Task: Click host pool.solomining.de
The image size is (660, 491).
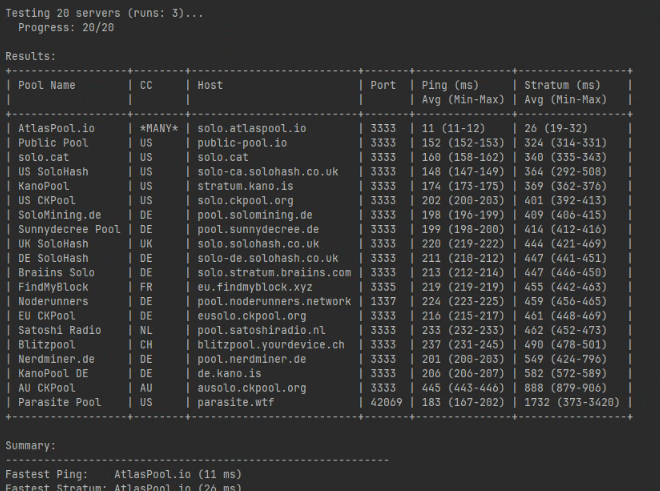Action: [x=255, y=215]
